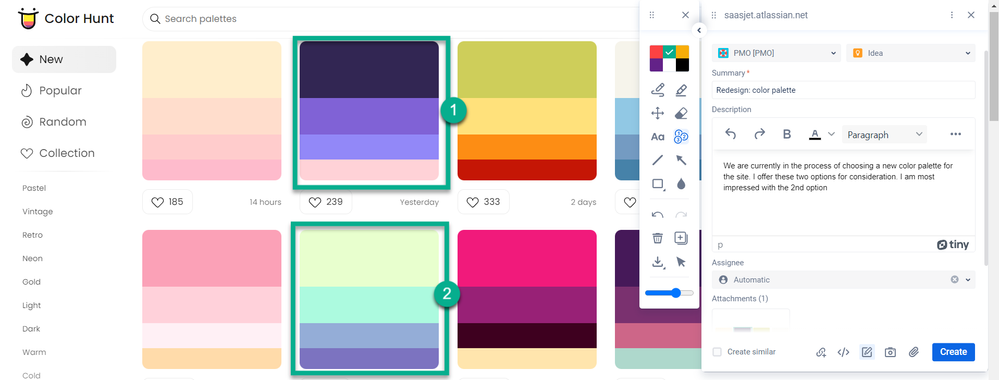The height and width of the screenshot is (380, 999).
Task: Collapse the drawing toolbar with chevron
Action: pos(699,30)
